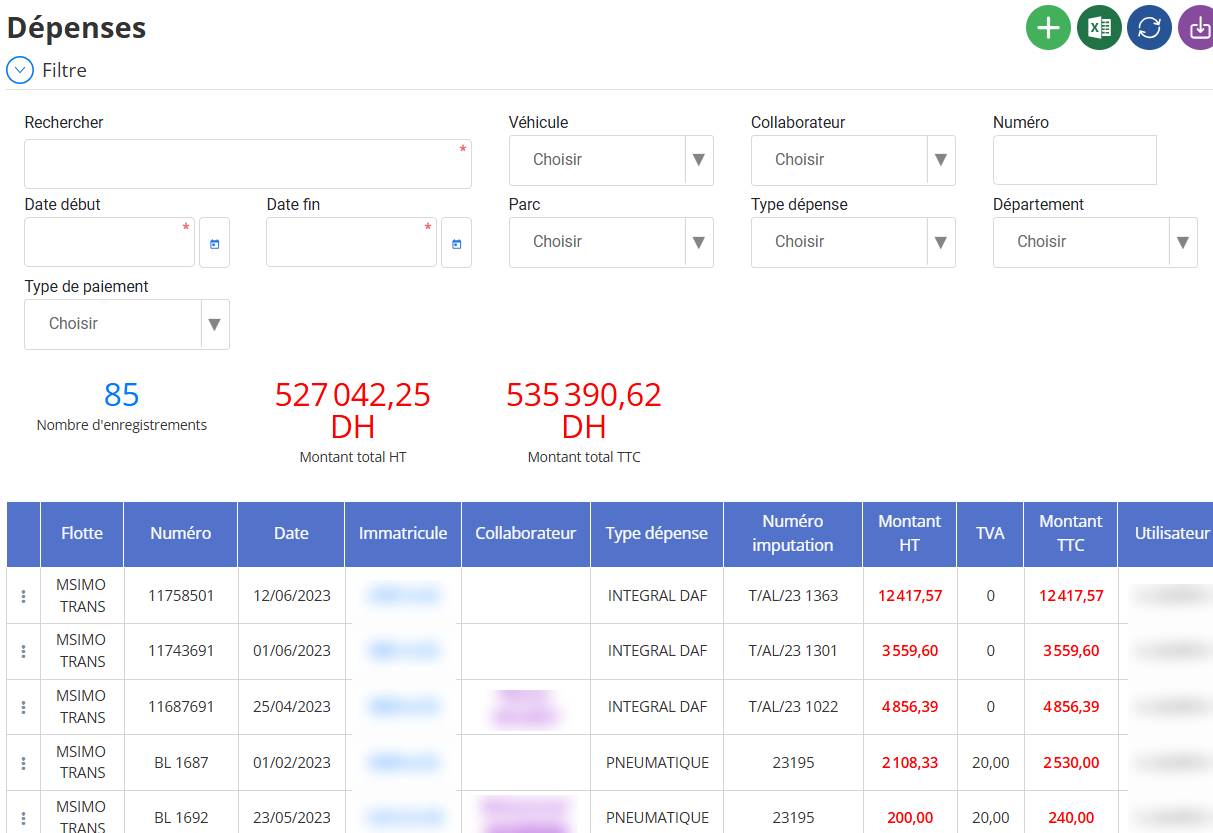
Task: Open row actions menu for expense BL 1687
Action: (23, 763)
